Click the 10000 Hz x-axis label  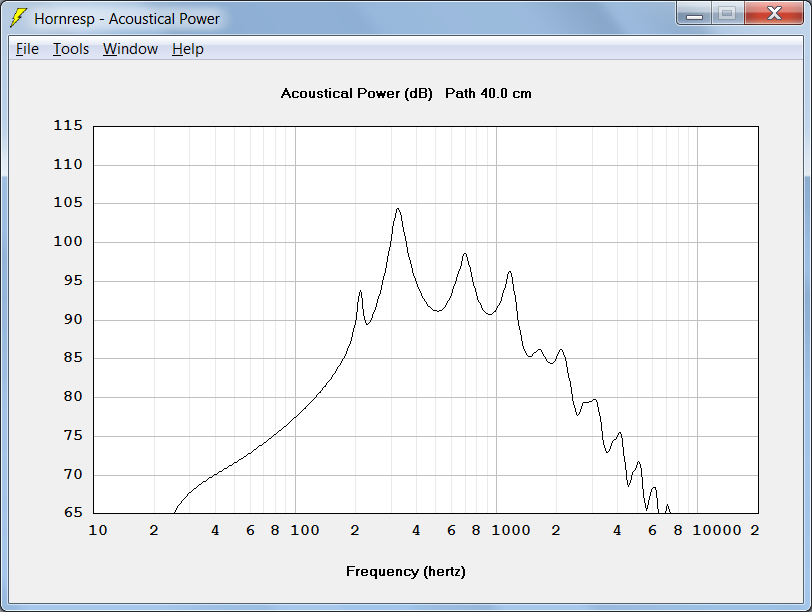pyautogui.click(x=717, y=530)
